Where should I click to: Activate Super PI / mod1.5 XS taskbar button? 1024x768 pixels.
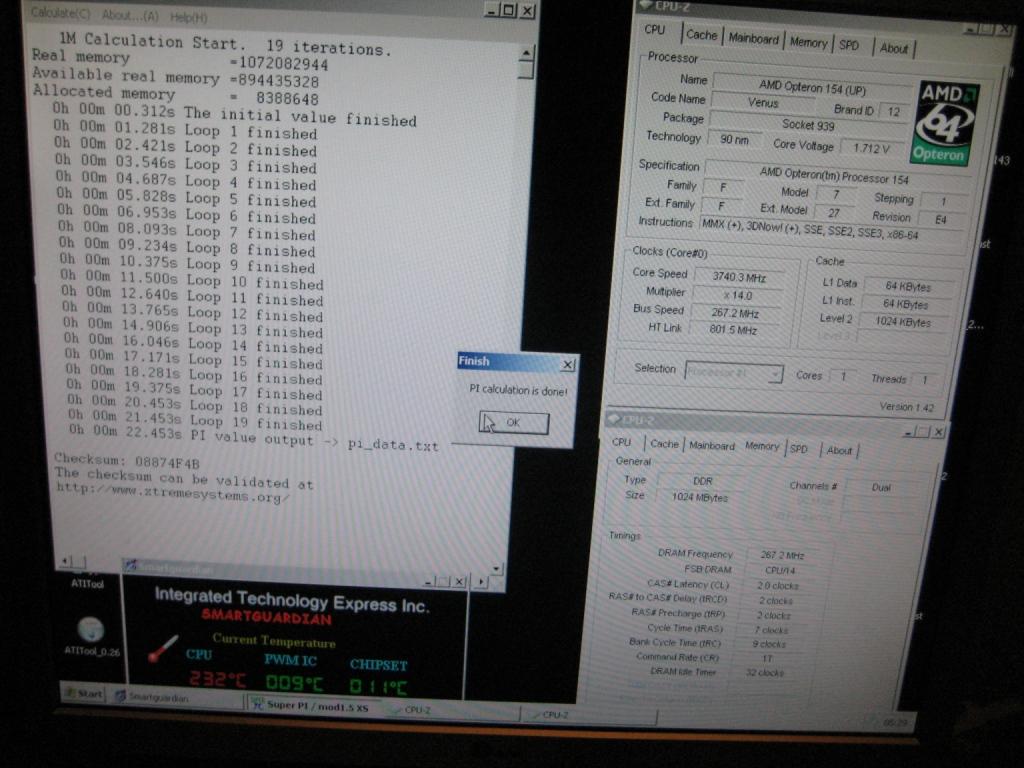tap(312, 705)
